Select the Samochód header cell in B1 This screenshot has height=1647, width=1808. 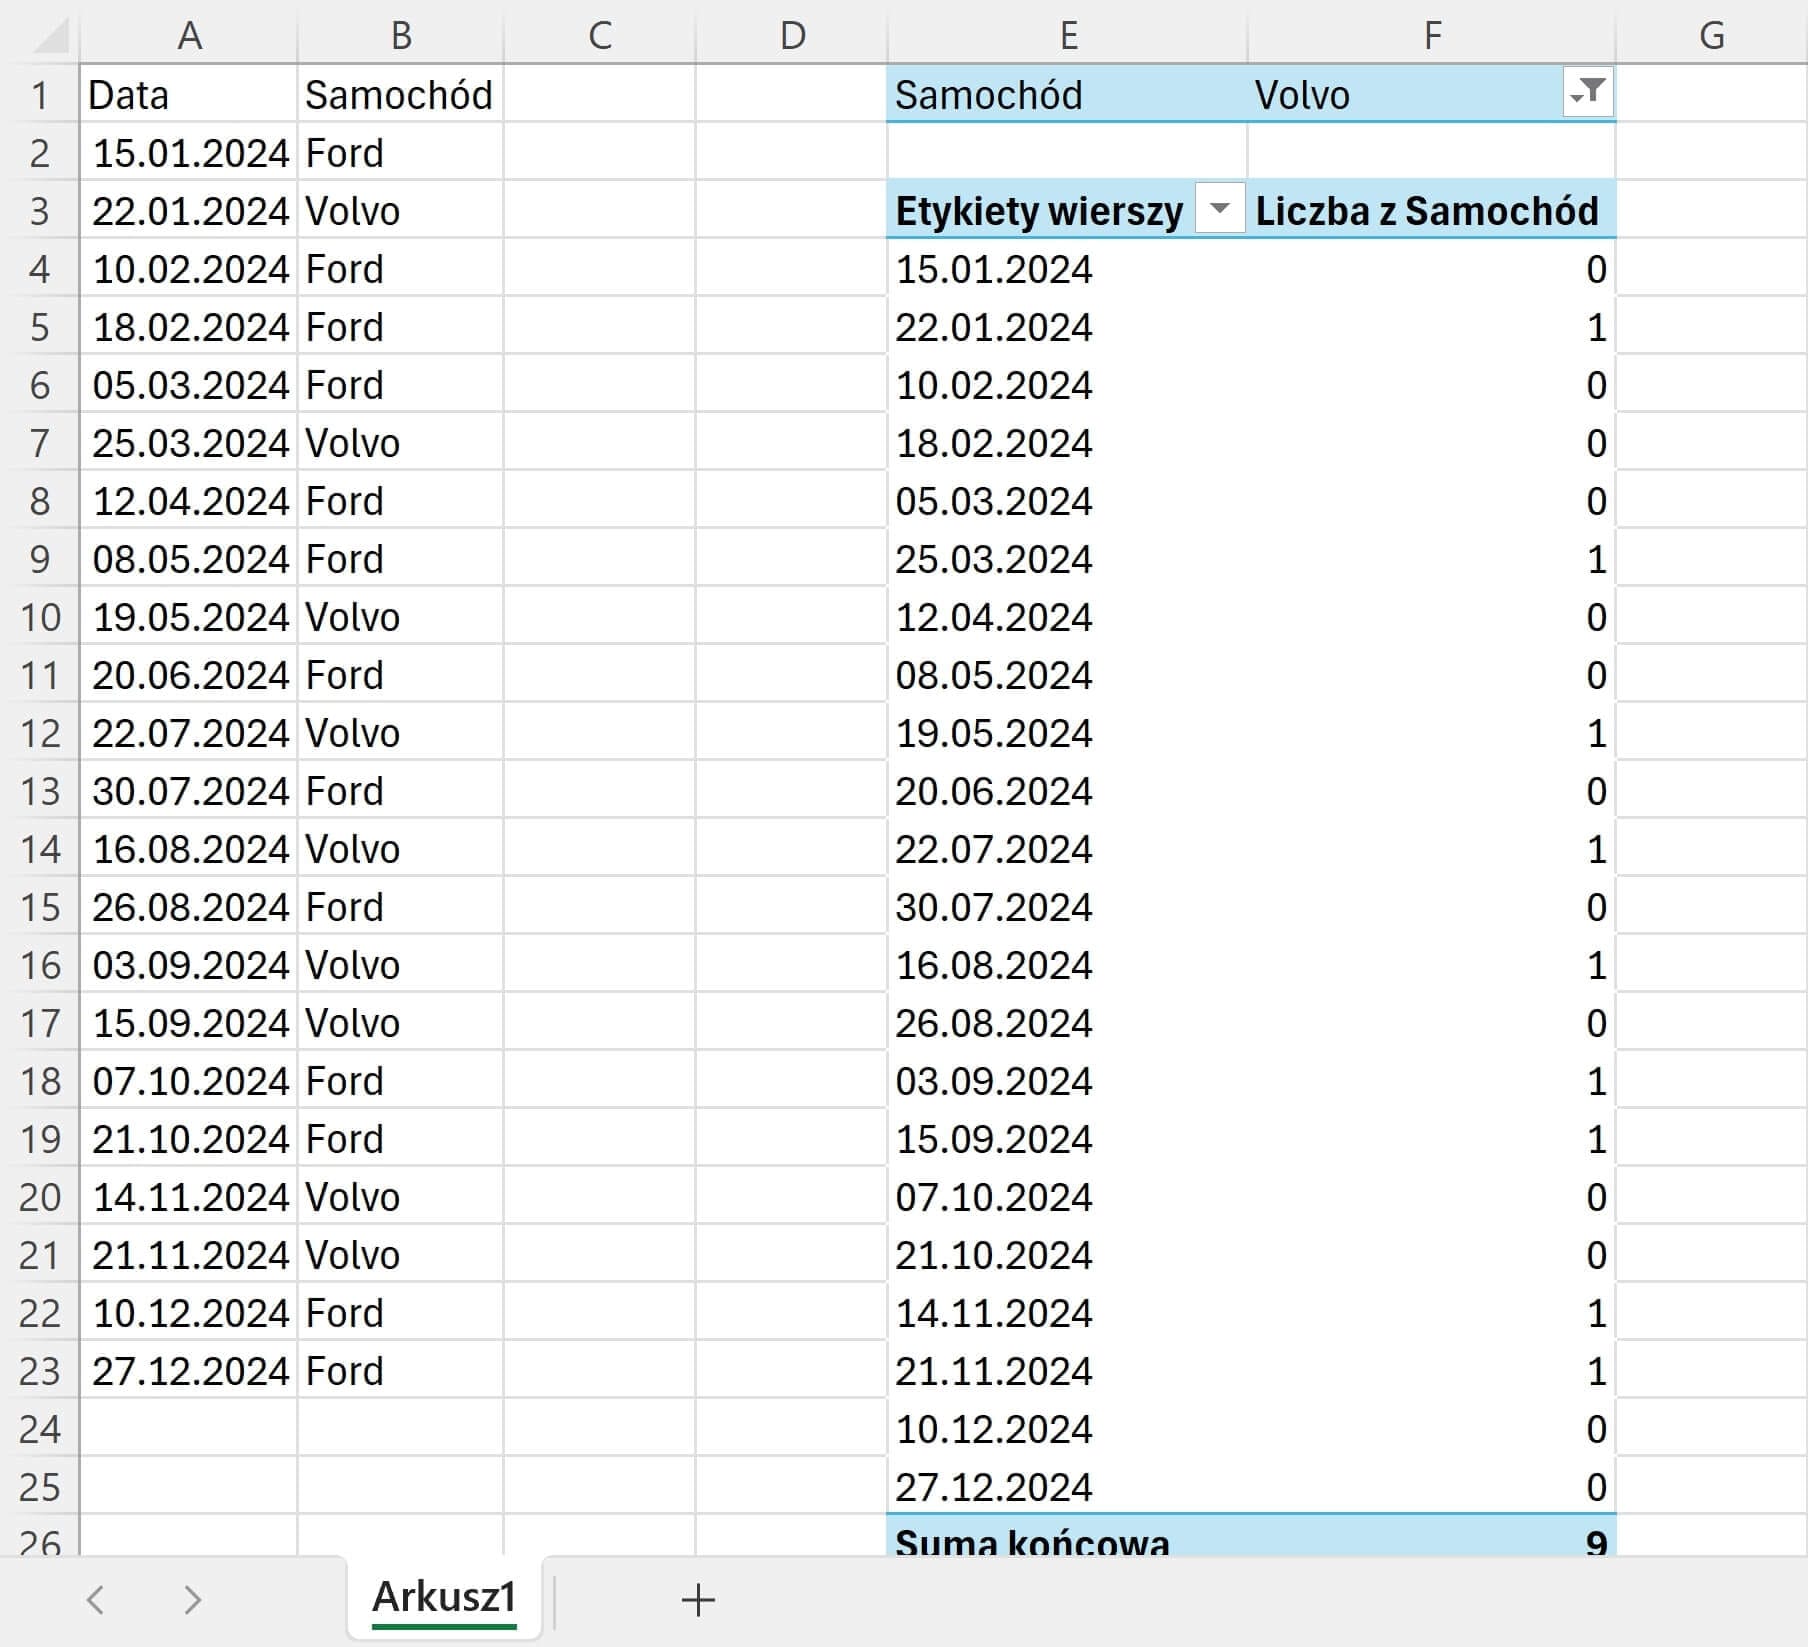coord(399,95)
